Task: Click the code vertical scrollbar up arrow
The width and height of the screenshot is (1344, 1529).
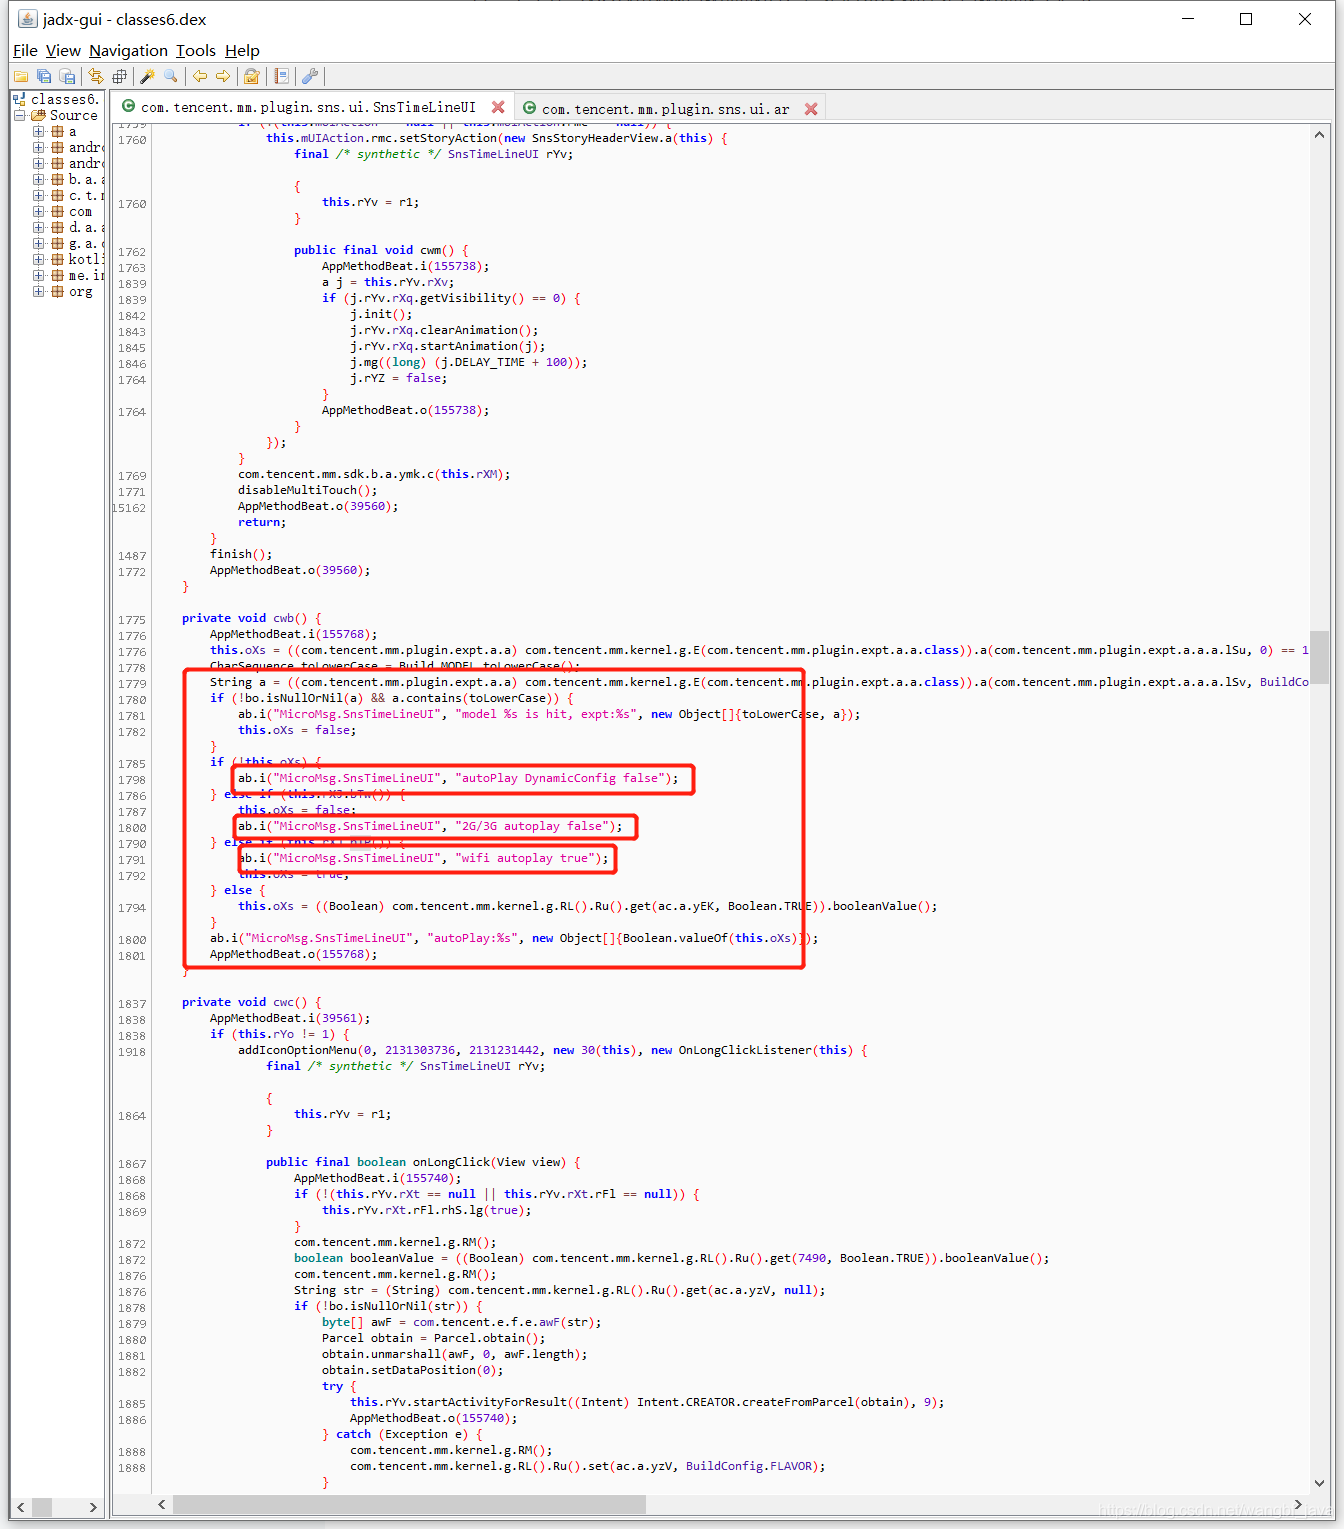Action: (x=1320, y=135)
